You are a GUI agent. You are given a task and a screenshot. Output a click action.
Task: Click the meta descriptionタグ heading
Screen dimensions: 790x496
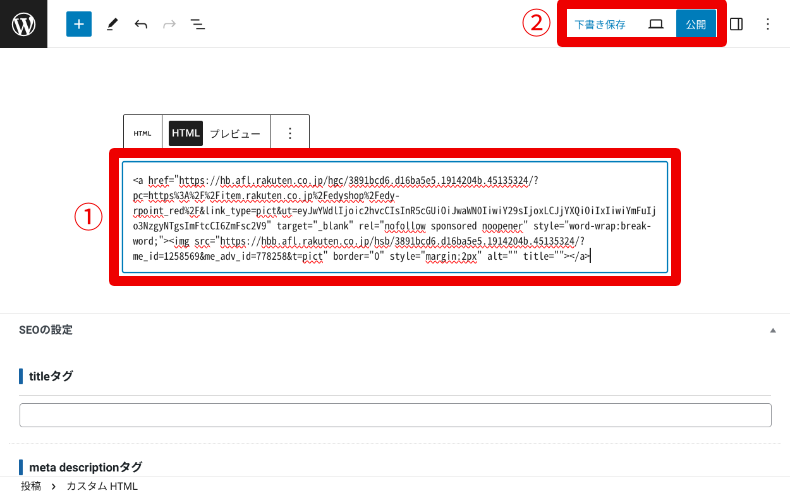[85, 467]
